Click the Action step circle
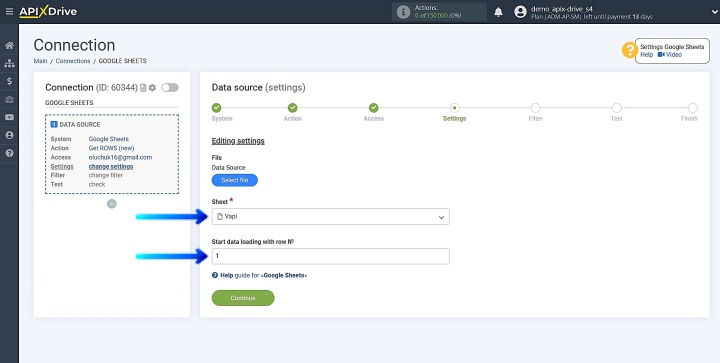 click(292, 108)
